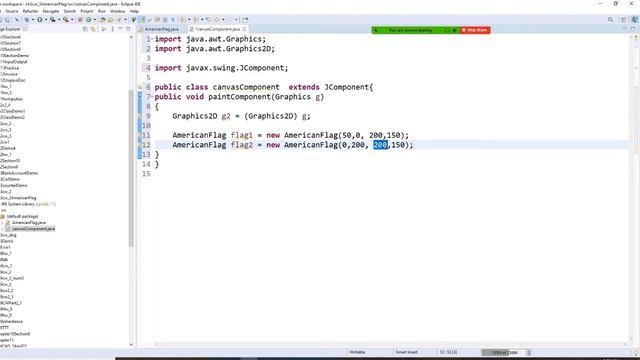Open the Refactor menu
The height and width of the screenshot is (360, 640).
(30, 11)
